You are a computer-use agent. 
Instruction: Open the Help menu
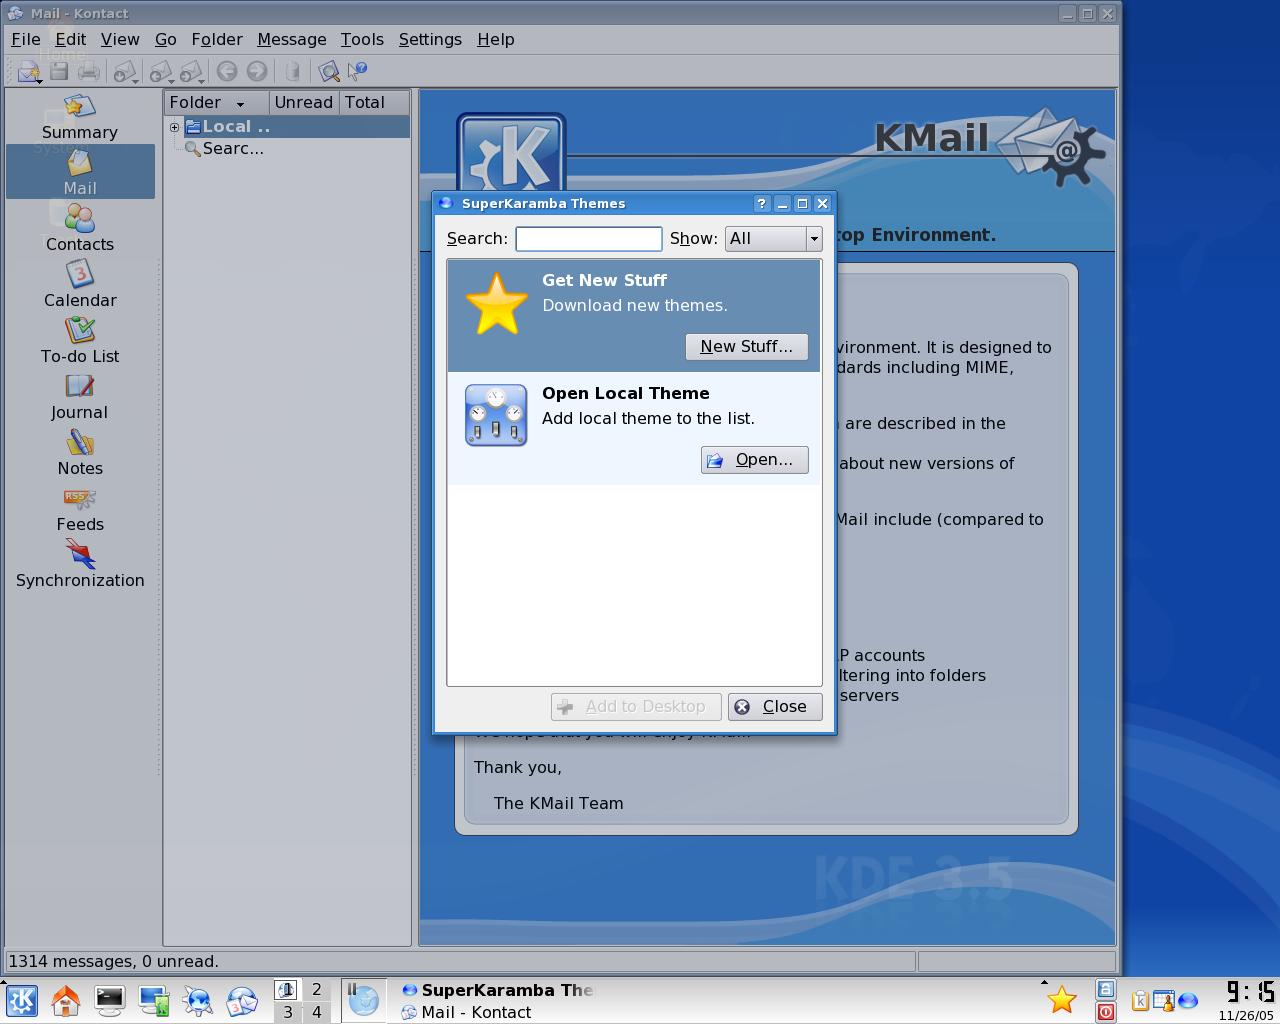coord(496,39)
